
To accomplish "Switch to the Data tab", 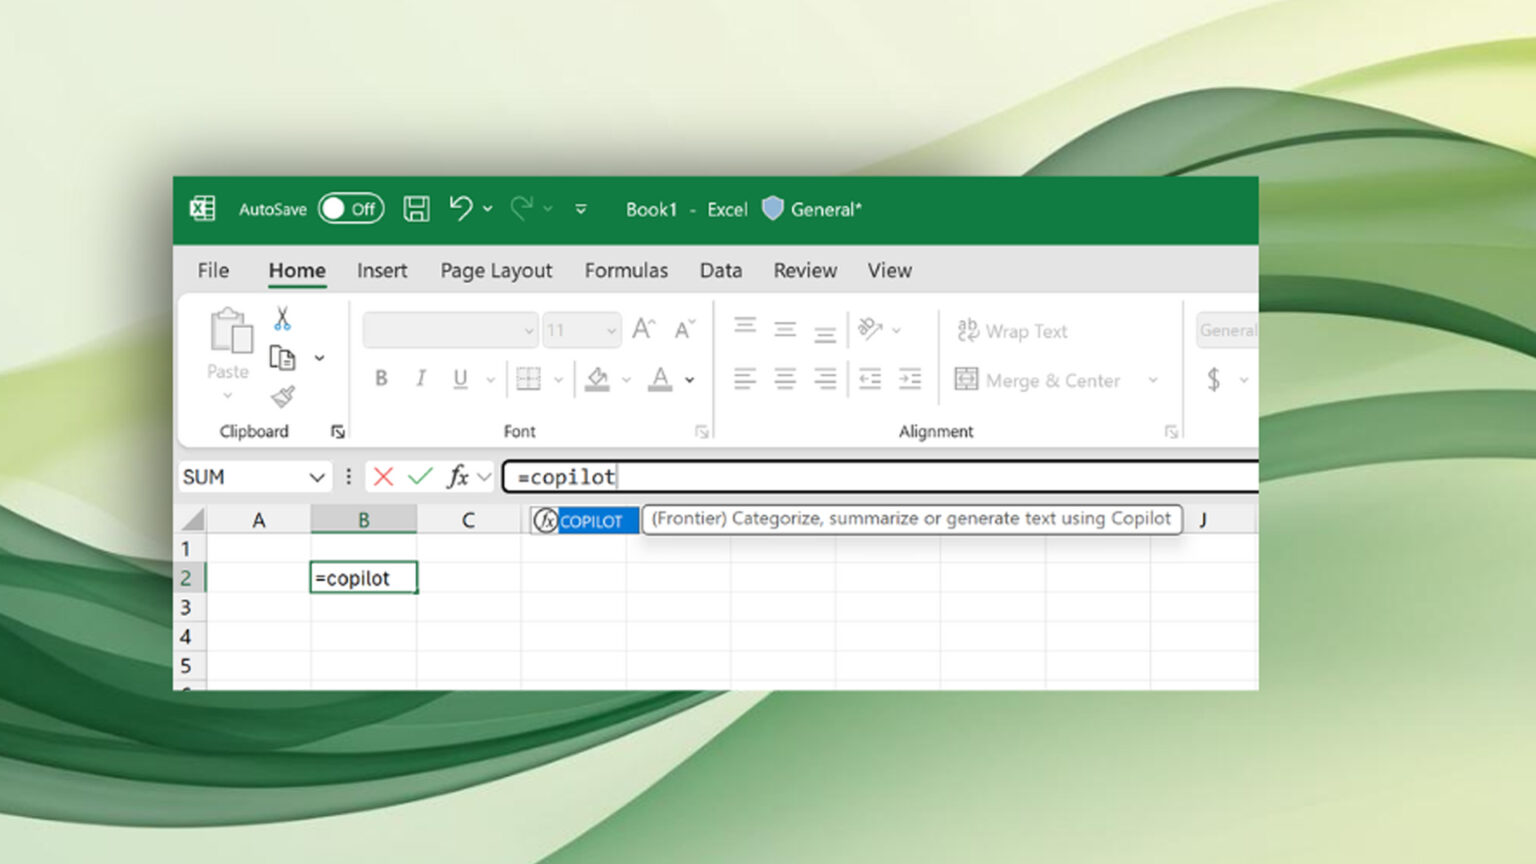I will [x=721, y=270].
